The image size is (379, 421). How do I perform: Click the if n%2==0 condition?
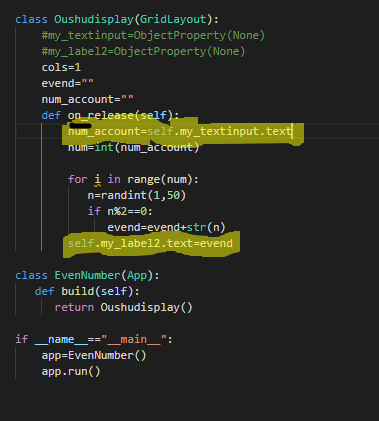click(x=120, y=211)
